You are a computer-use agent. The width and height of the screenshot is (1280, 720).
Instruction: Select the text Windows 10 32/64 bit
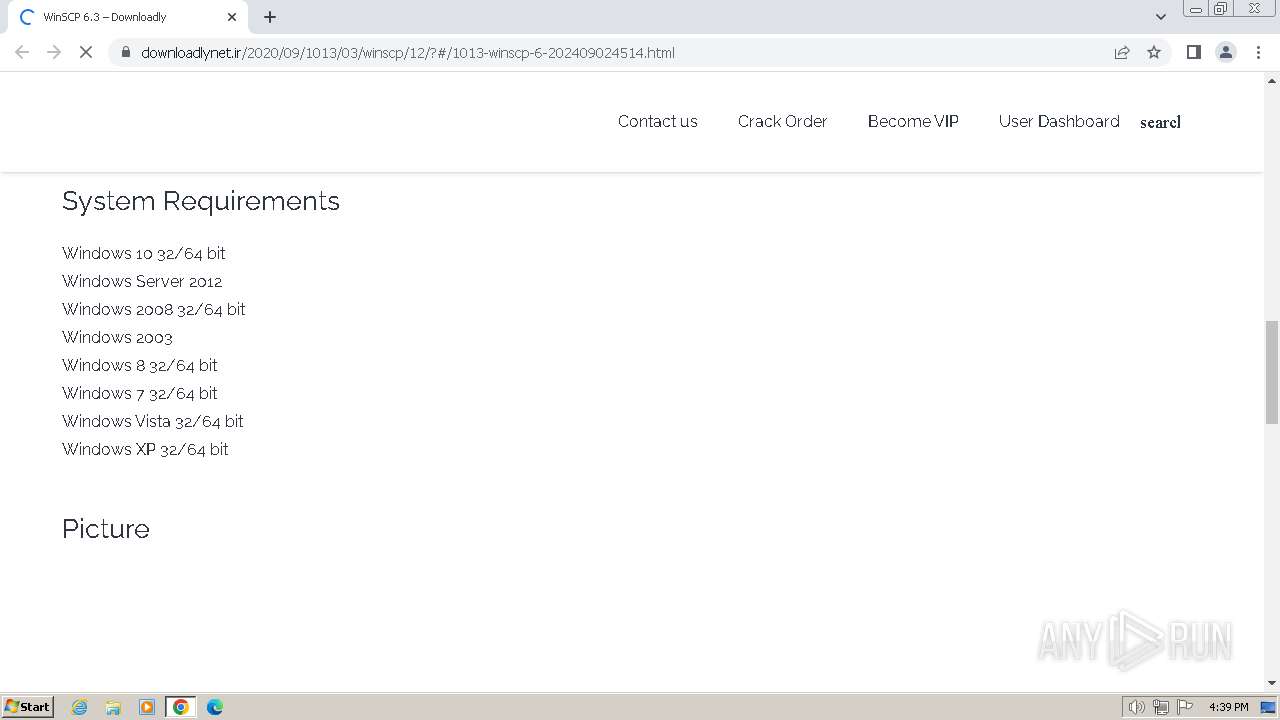coord(144,253)
